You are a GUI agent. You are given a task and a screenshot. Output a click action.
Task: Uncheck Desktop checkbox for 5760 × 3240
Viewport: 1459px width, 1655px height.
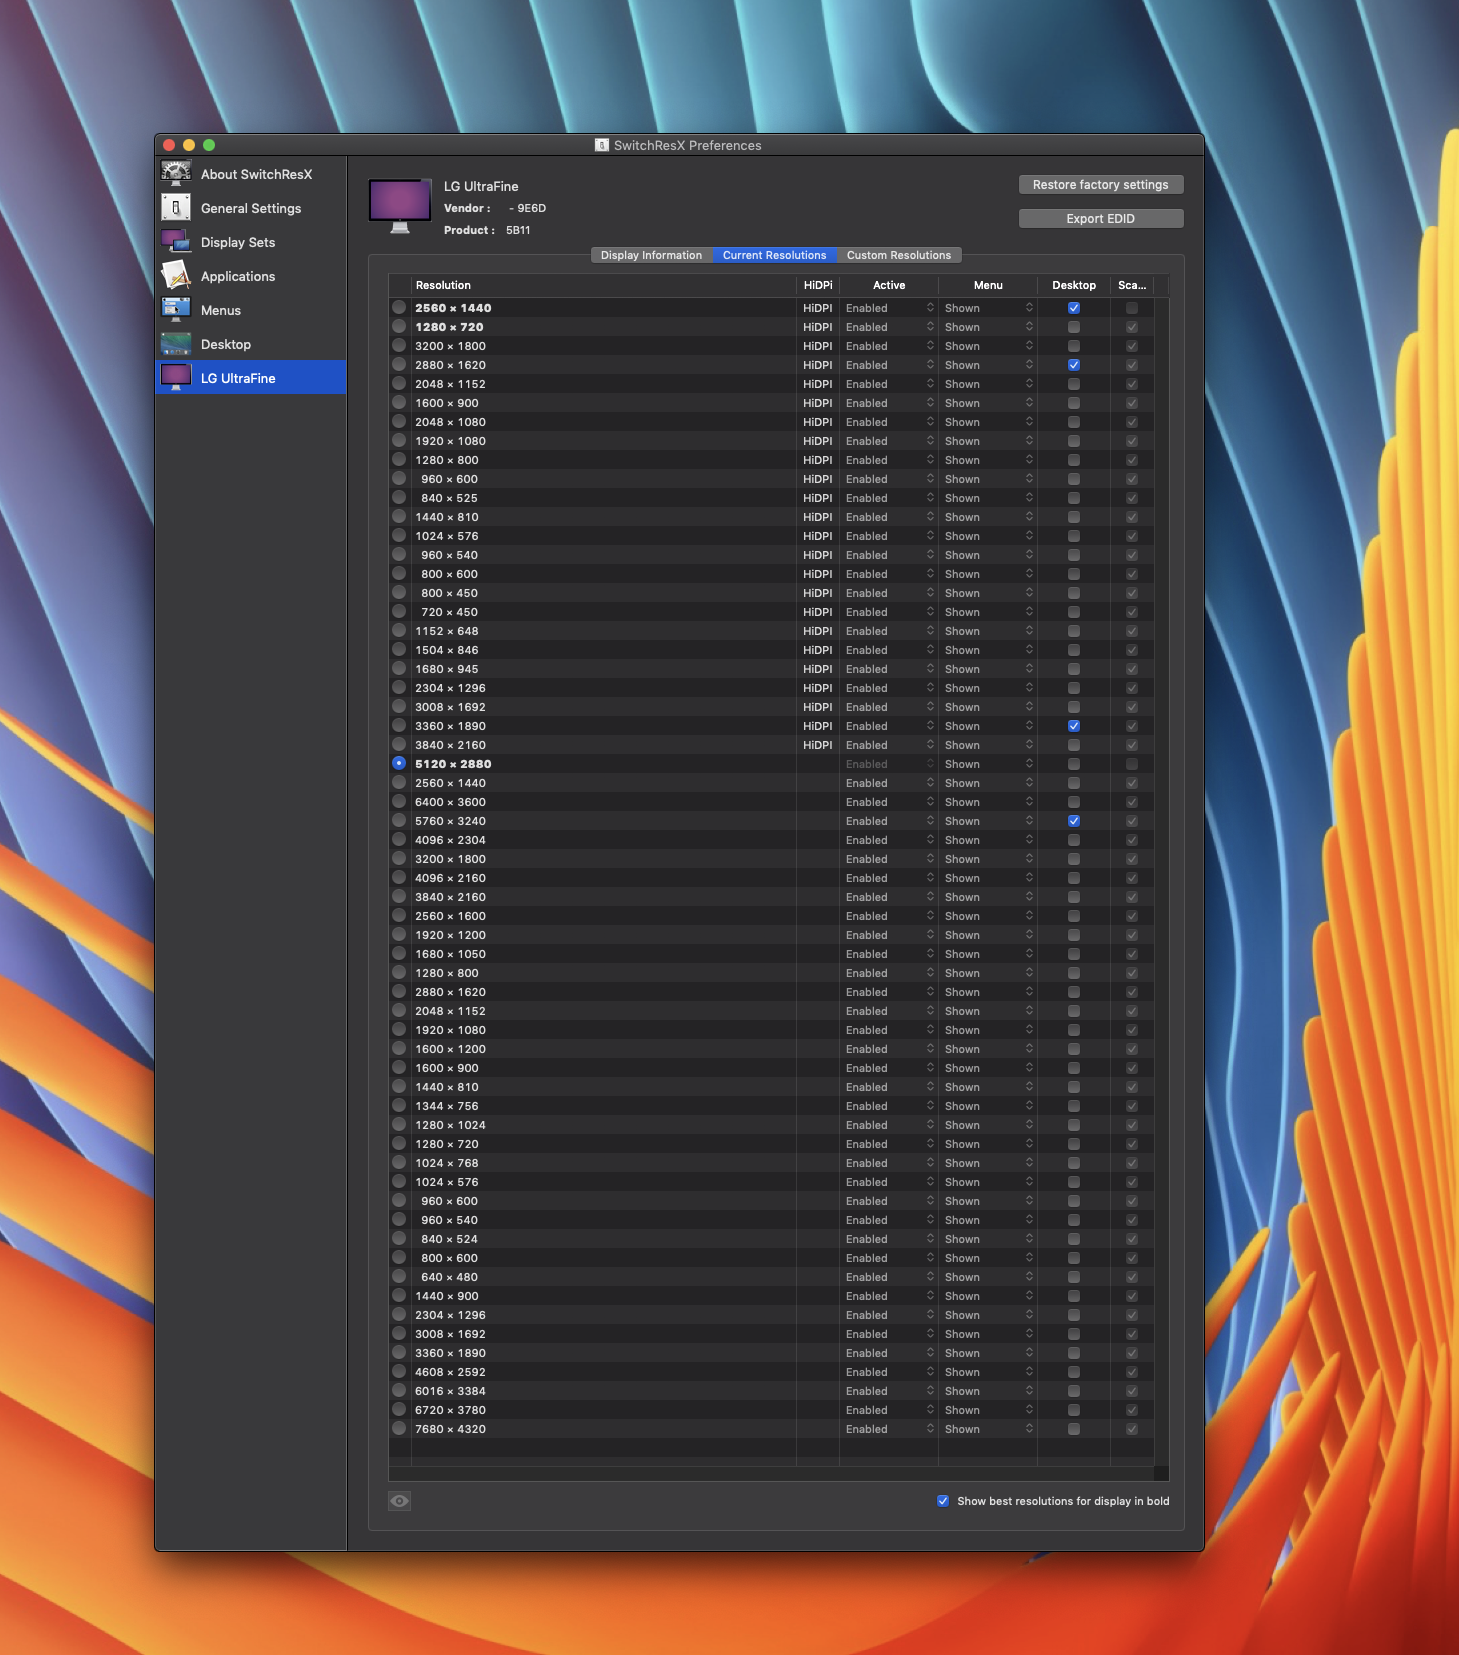(x=1074, y=821)
